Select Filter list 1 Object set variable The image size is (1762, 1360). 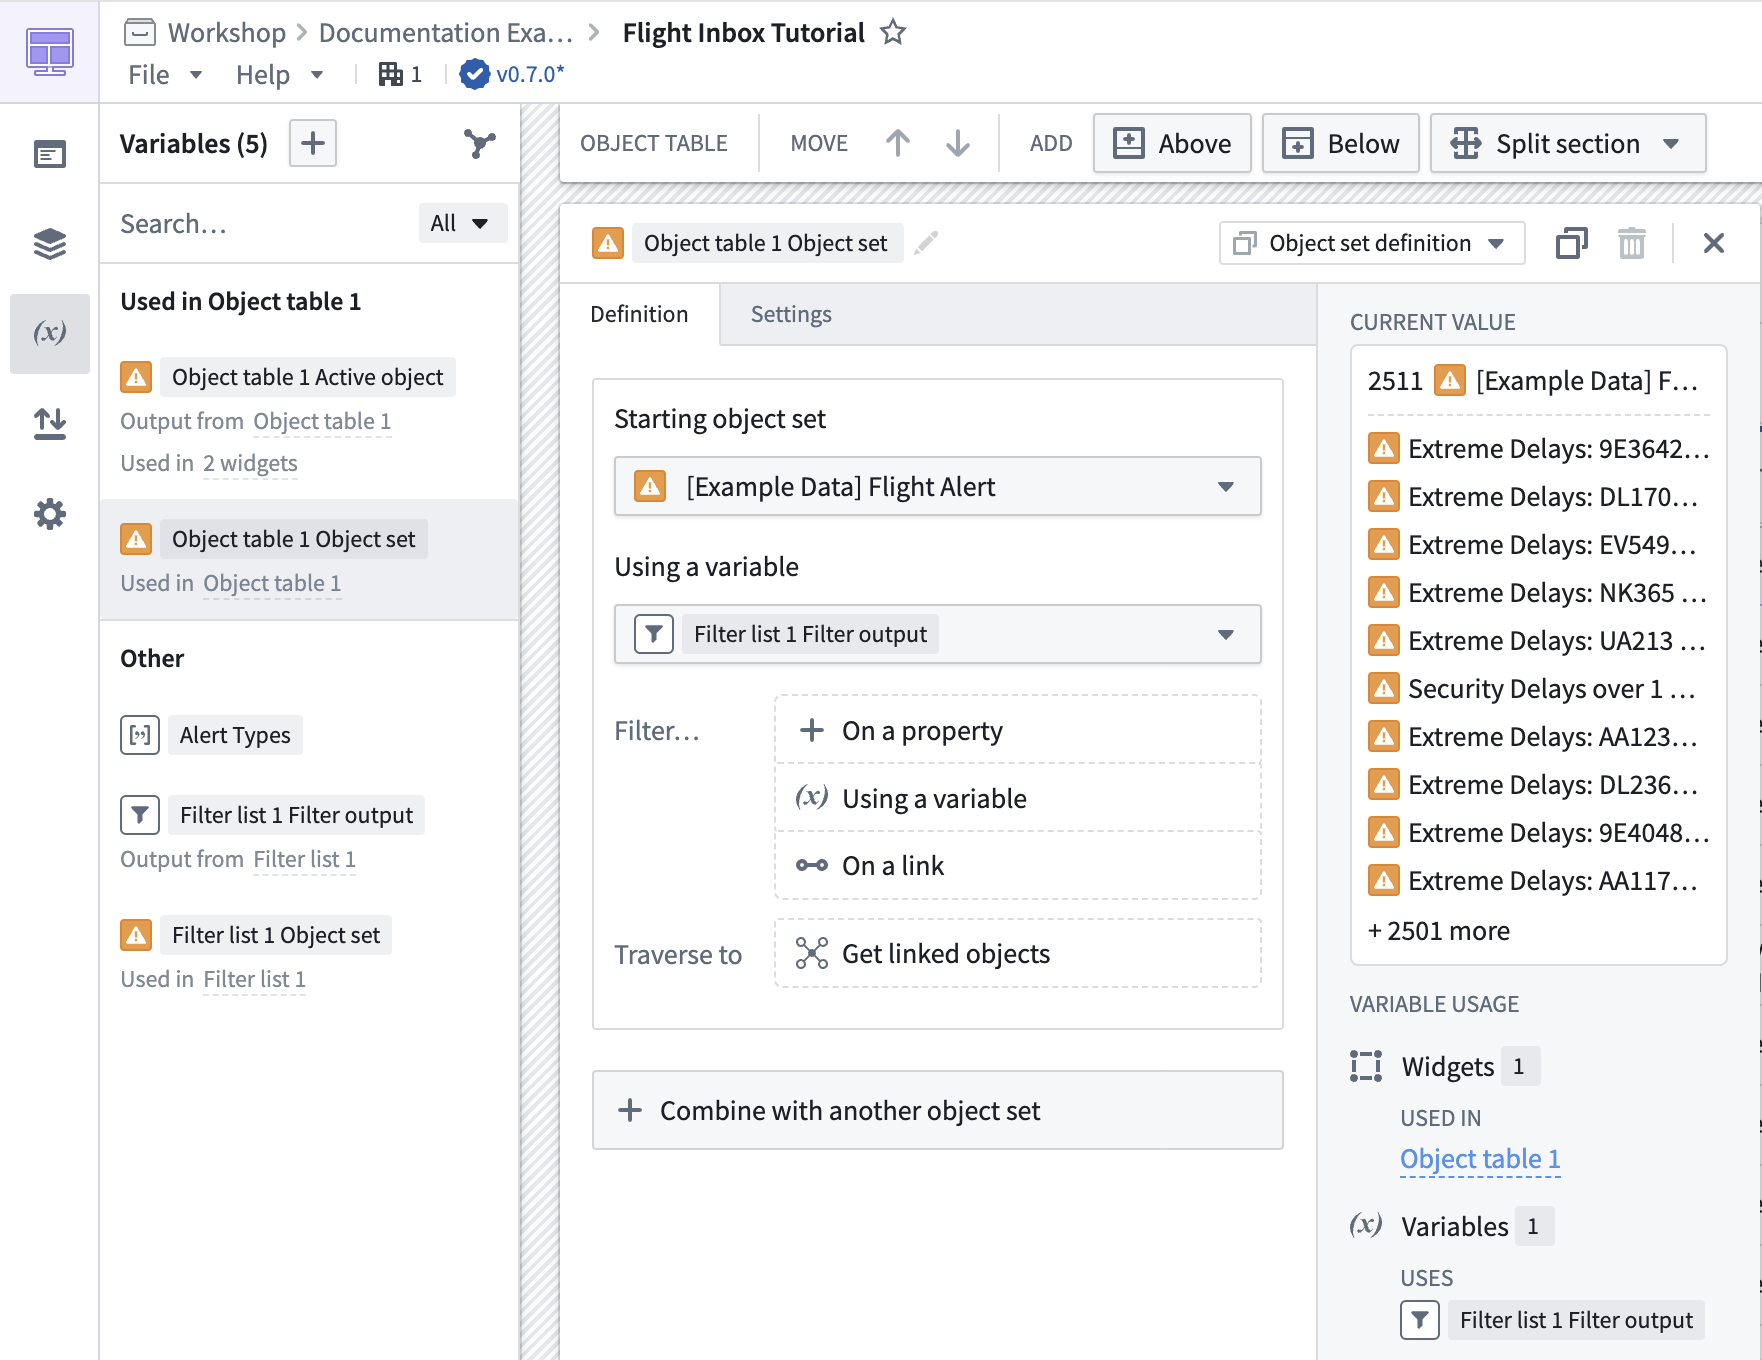(x=276, y=935)
